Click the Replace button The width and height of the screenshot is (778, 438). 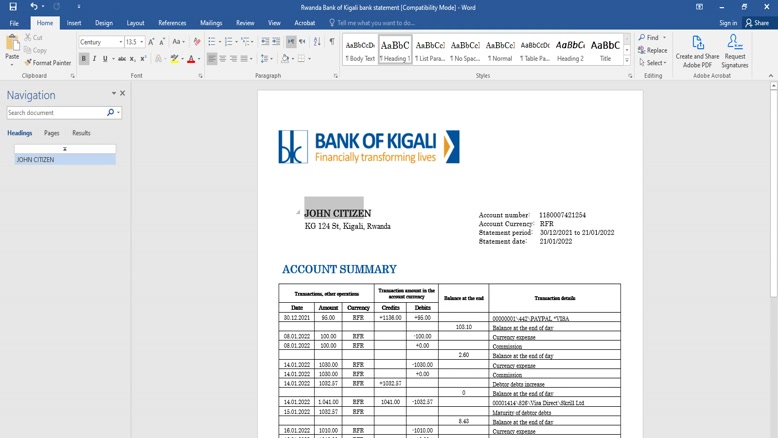coord(653,50)
